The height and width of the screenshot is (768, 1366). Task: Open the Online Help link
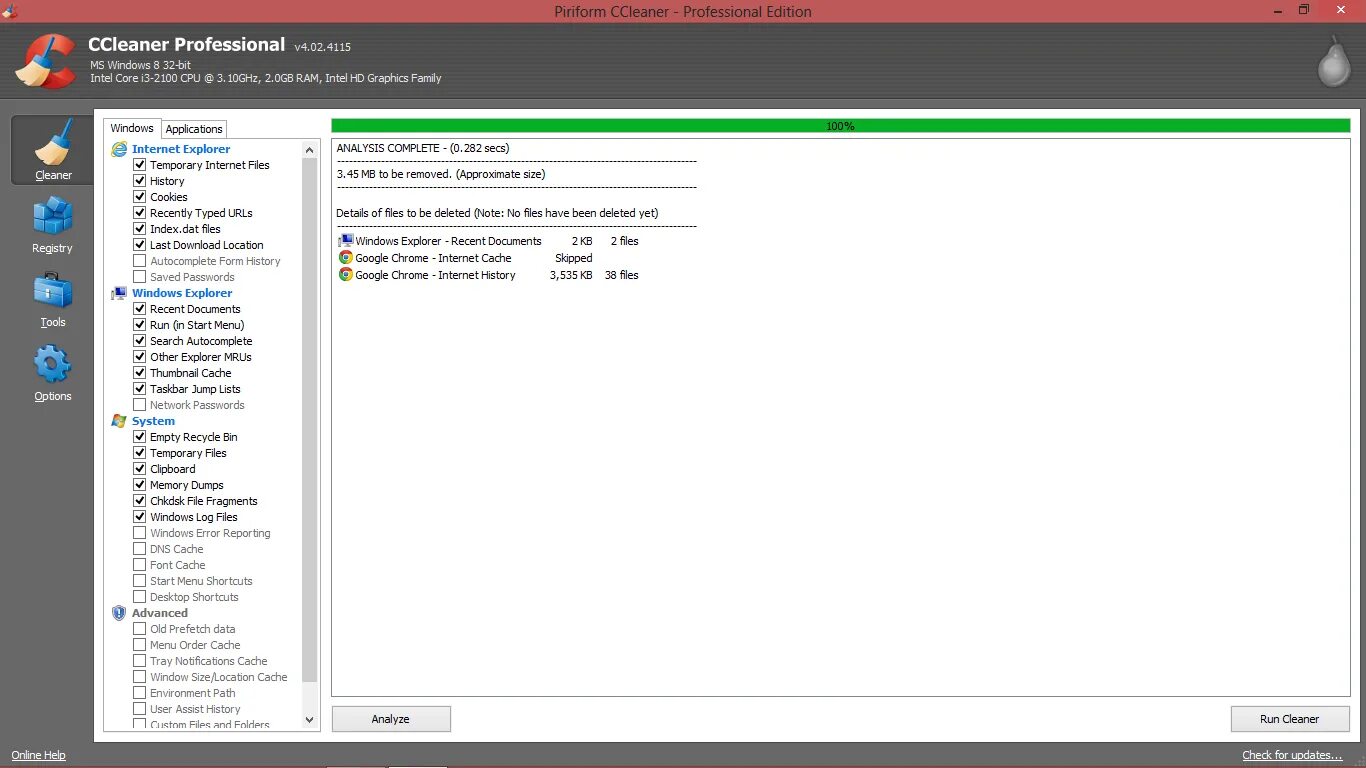click(x=39, y=755)
